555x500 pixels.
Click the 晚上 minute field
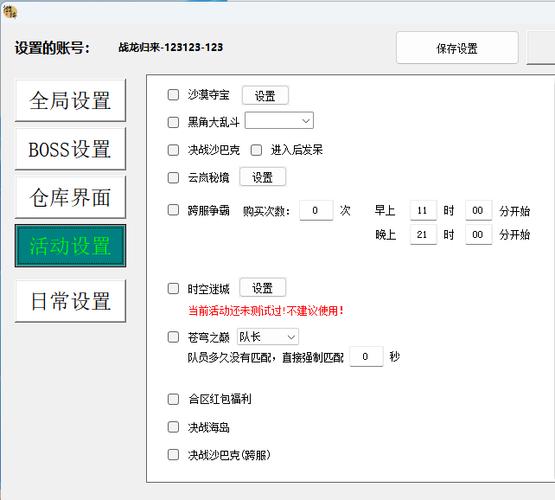point(478,234)
